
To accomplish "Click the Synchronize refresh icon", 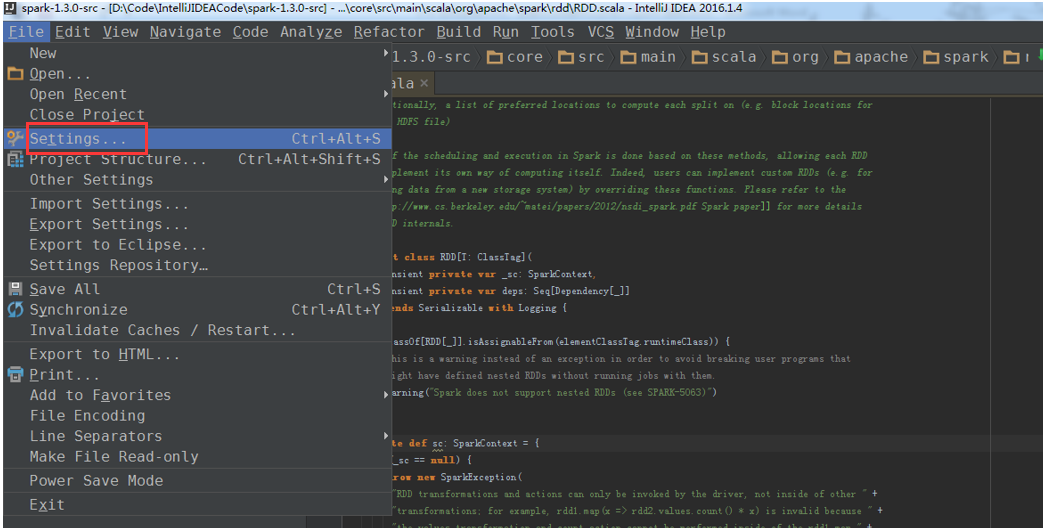I will pyautogui.click(x=15, y=309).
